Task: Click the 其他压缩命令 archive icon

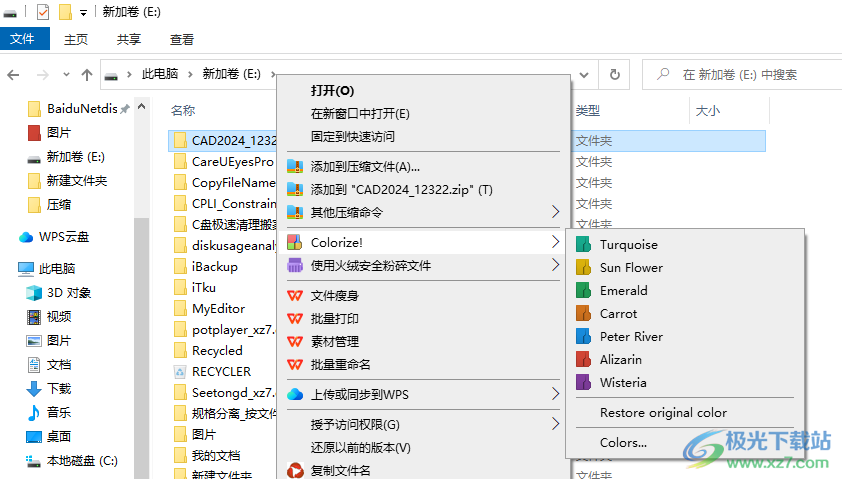Action: click(x=294, y=212)
